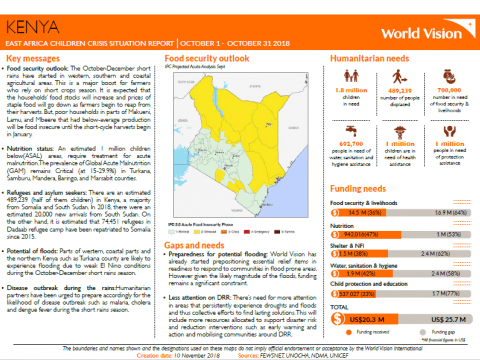Click the Gaps and needs heading
Image resolution: width=480 pixels, height=360 pixels.
coord(194,245)
